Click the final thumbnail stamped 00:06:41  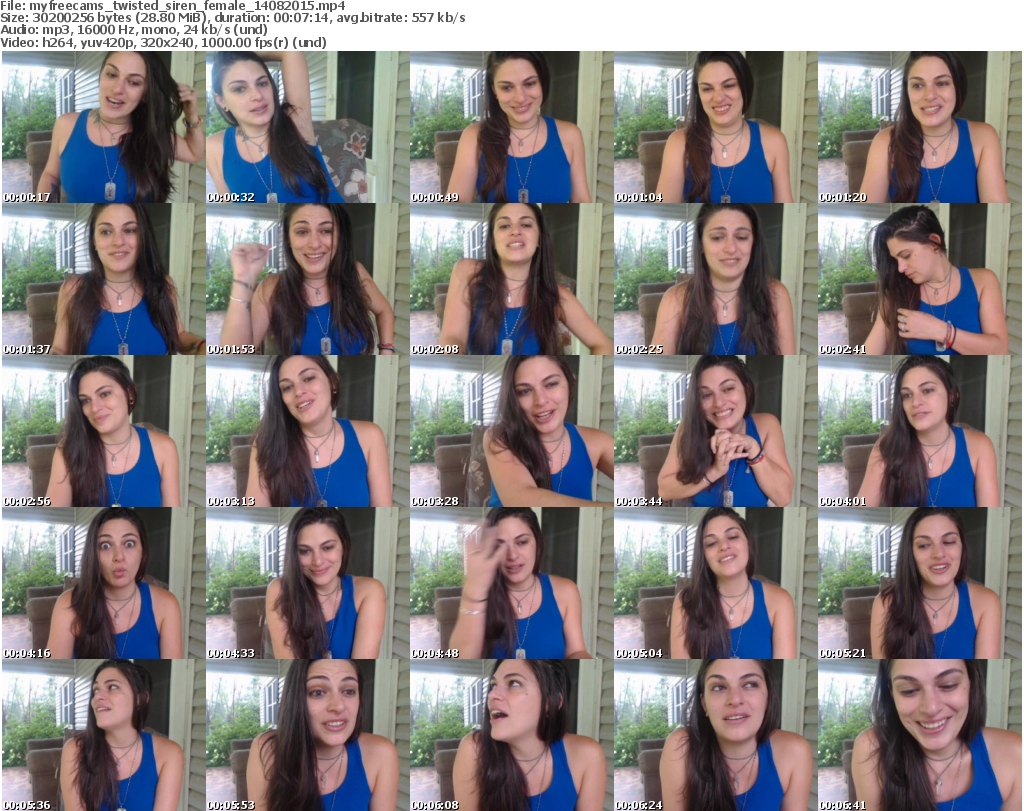(x=920, y=735)
